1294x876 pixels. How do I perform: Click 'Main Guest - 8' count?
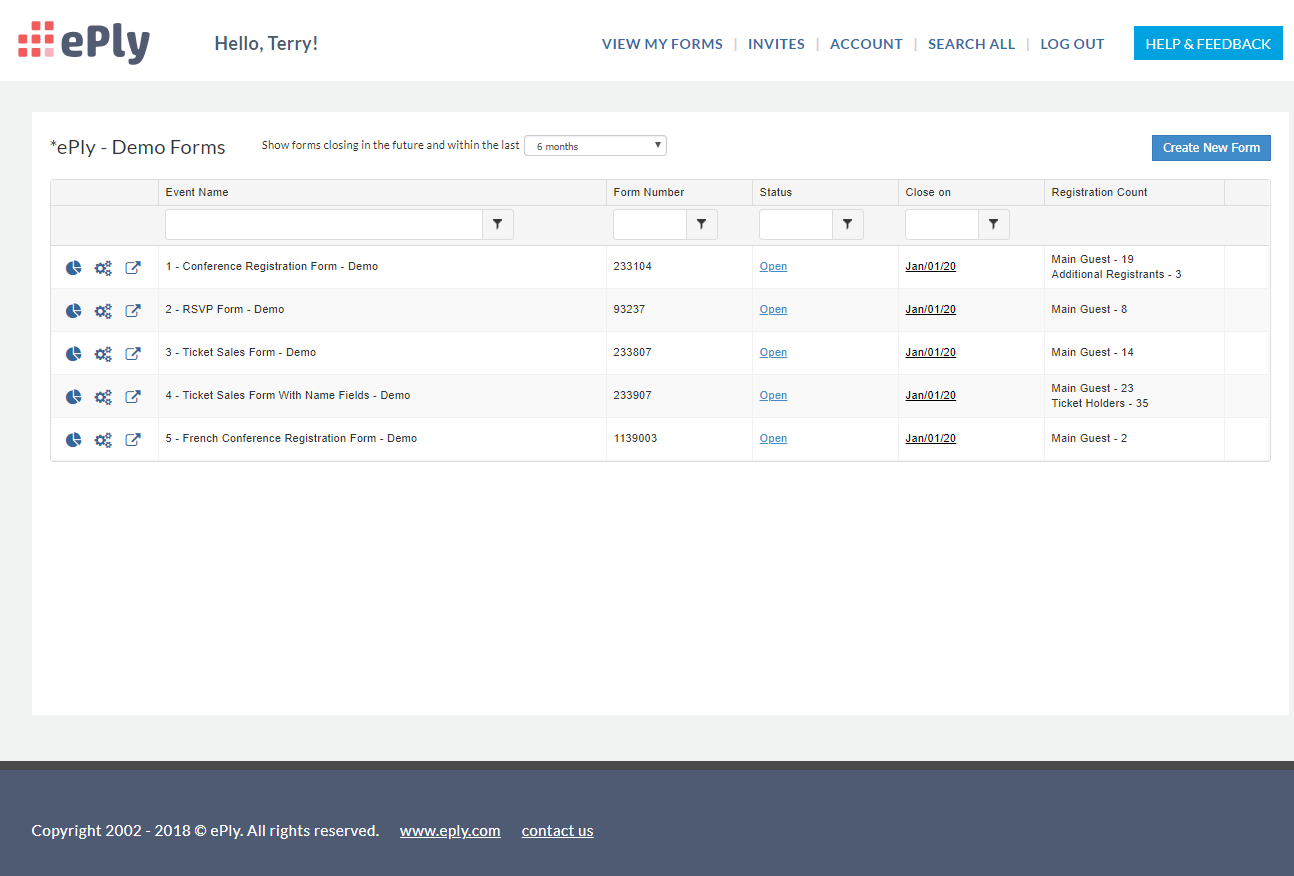1089,310
